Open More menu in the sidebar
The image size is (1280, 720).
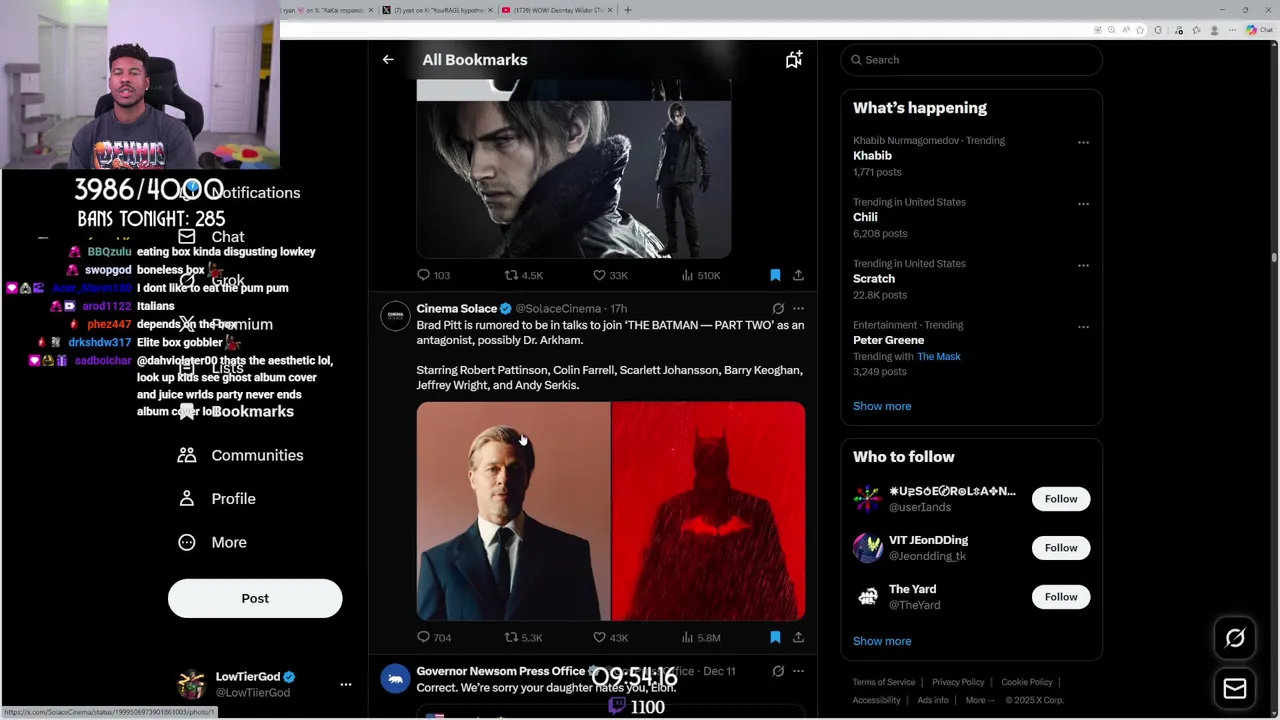[212, 542]
